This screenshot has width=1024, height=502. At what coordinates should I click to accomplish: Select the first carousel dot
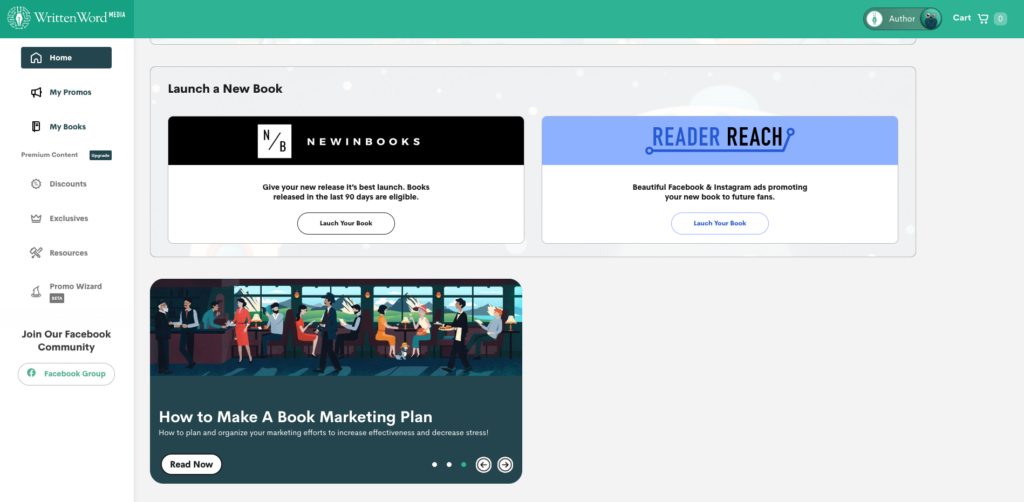pos(434,465)
